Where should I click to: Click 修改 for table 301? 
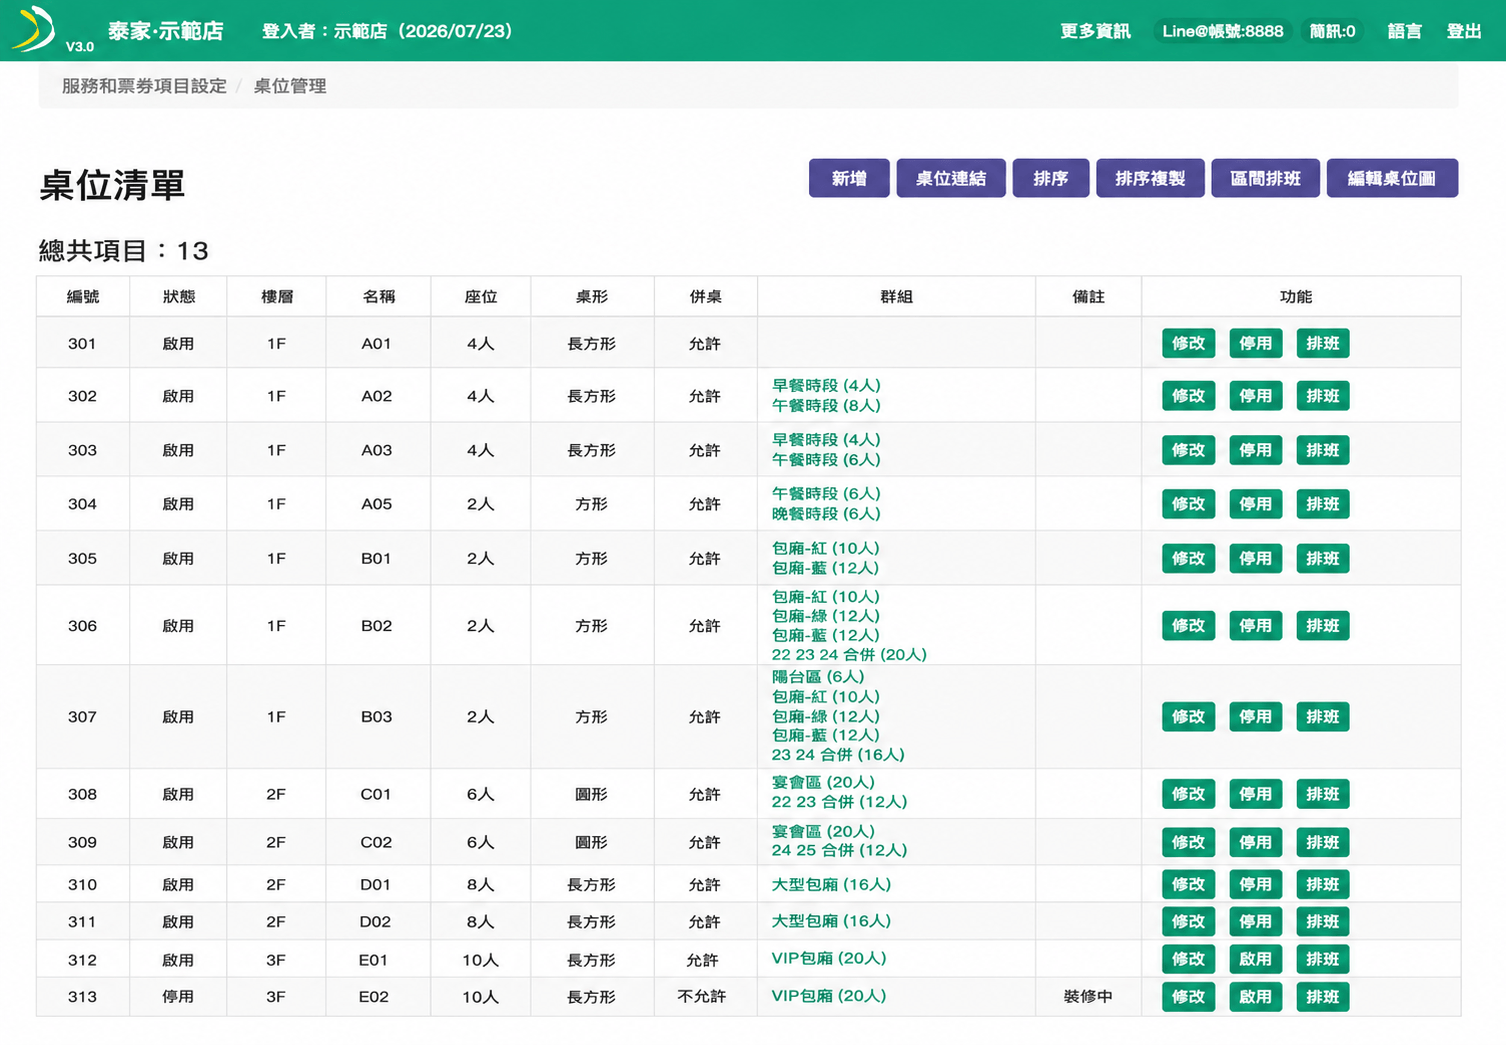1188,343
